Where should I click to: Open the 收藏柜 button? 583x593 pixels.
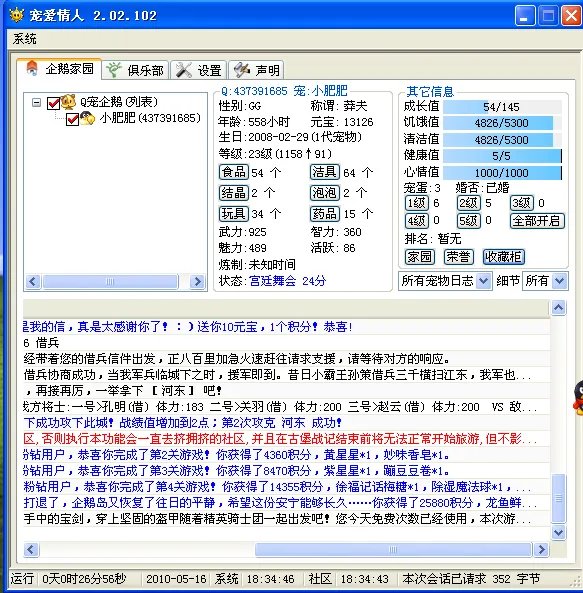click(504, 257)
